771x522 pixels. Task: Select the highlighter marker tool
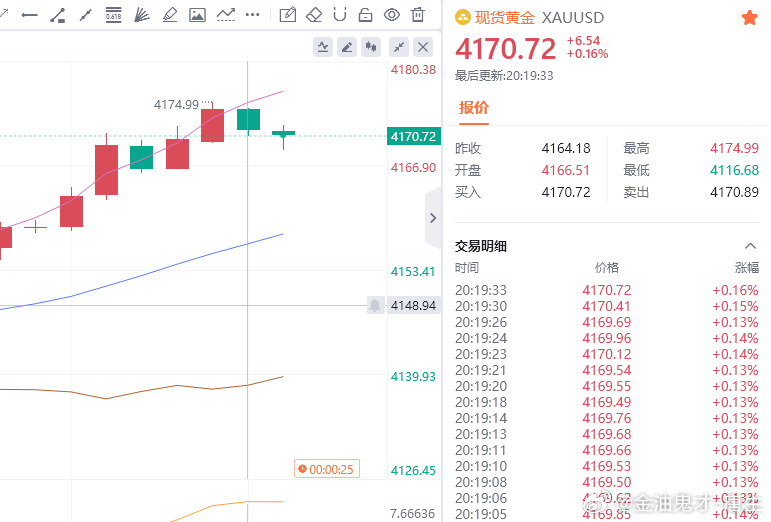170,15
